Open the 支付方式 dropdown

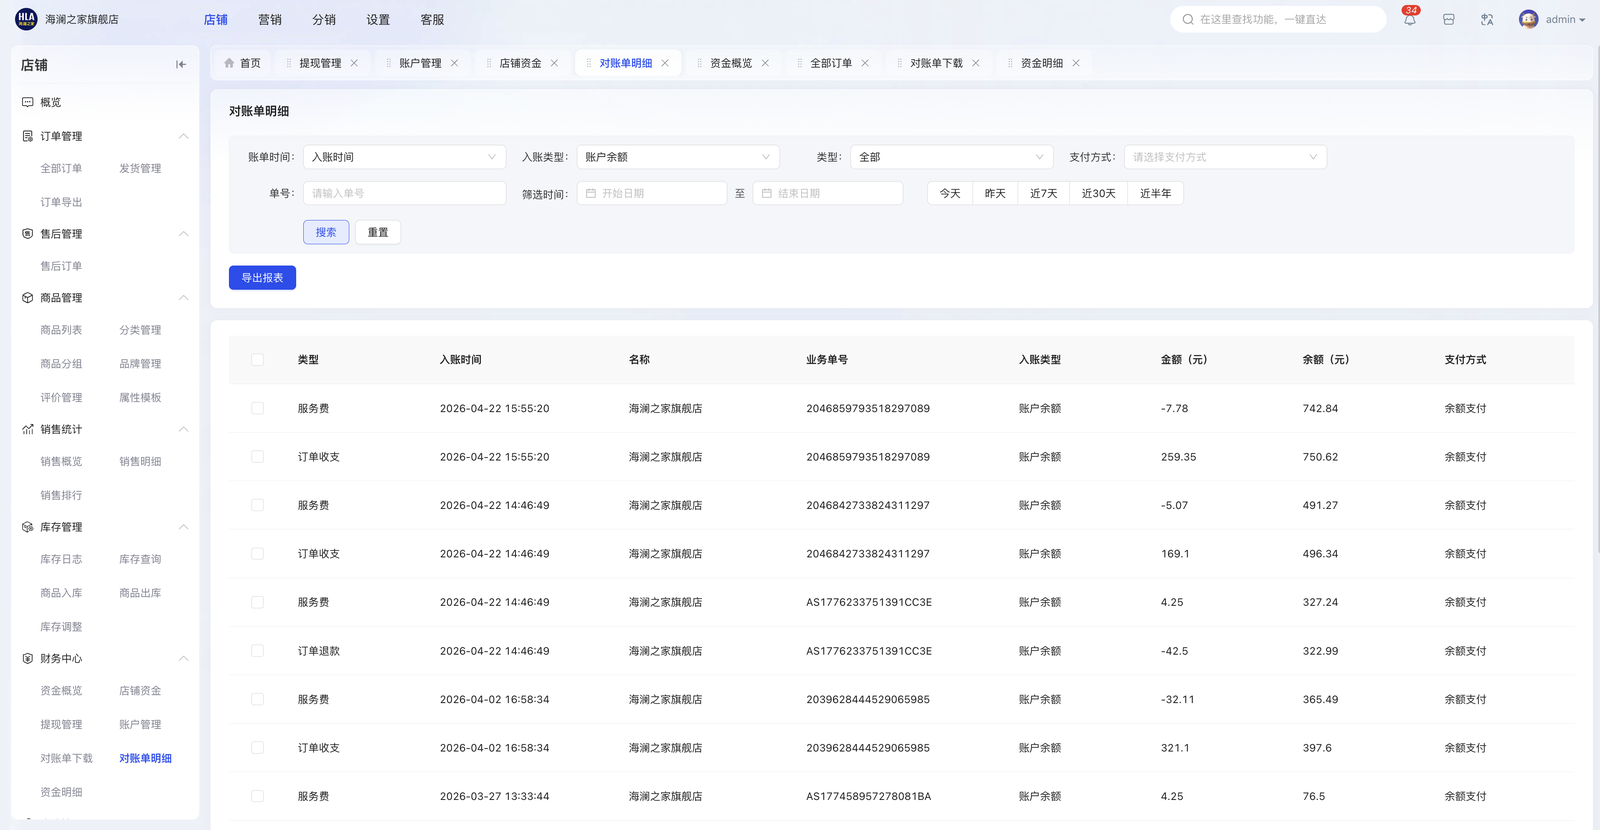(x=1224, y=157)
